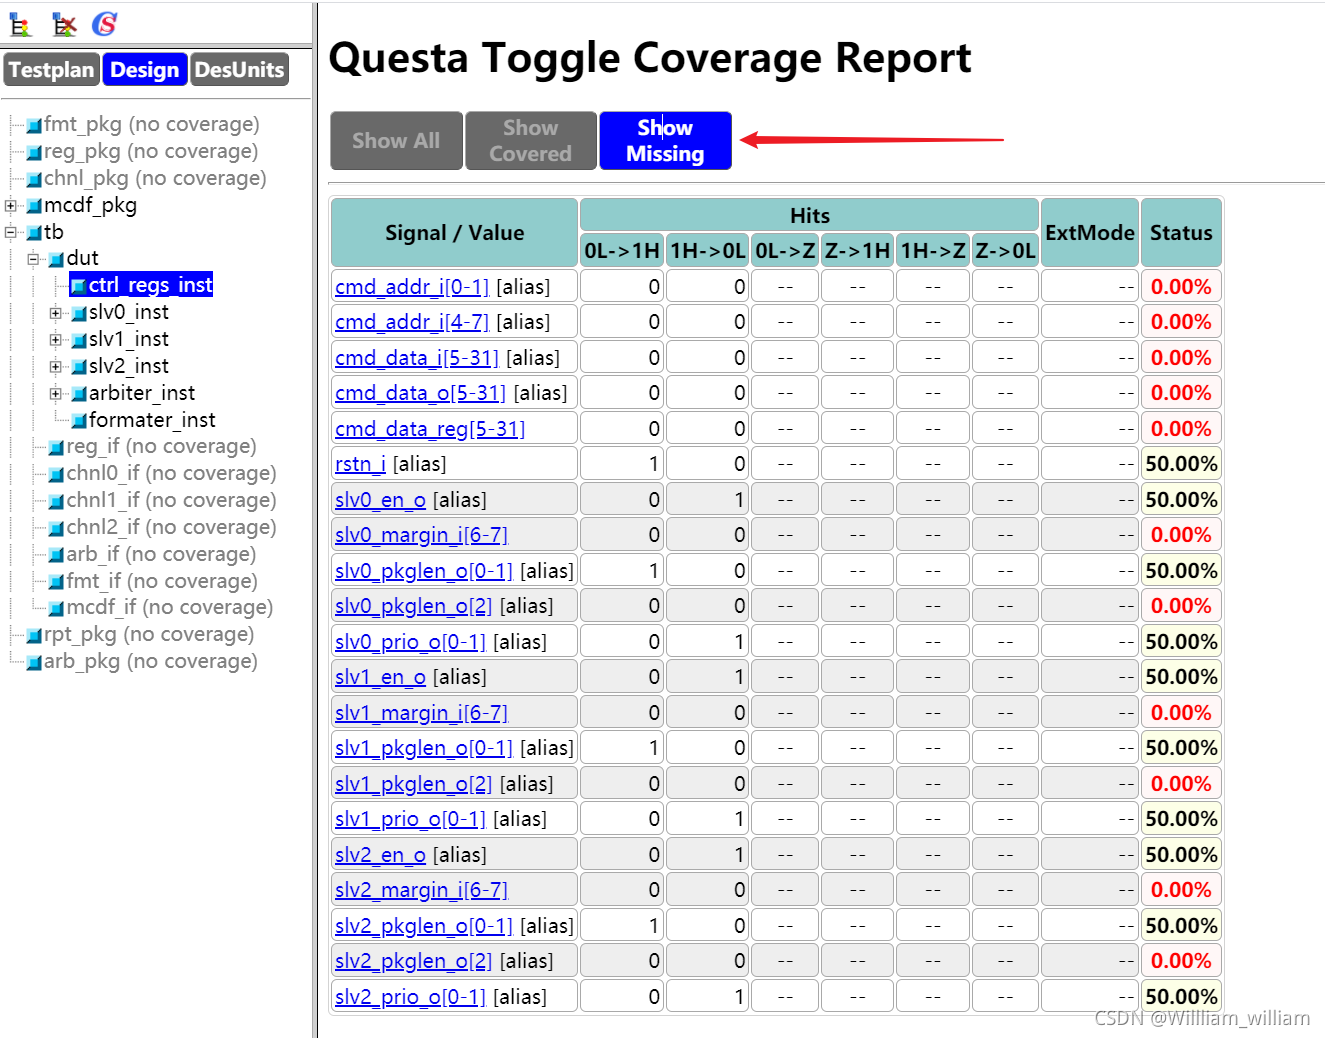
Task: Click the module icon beside arb_pkg
Action: pos(31,661)
